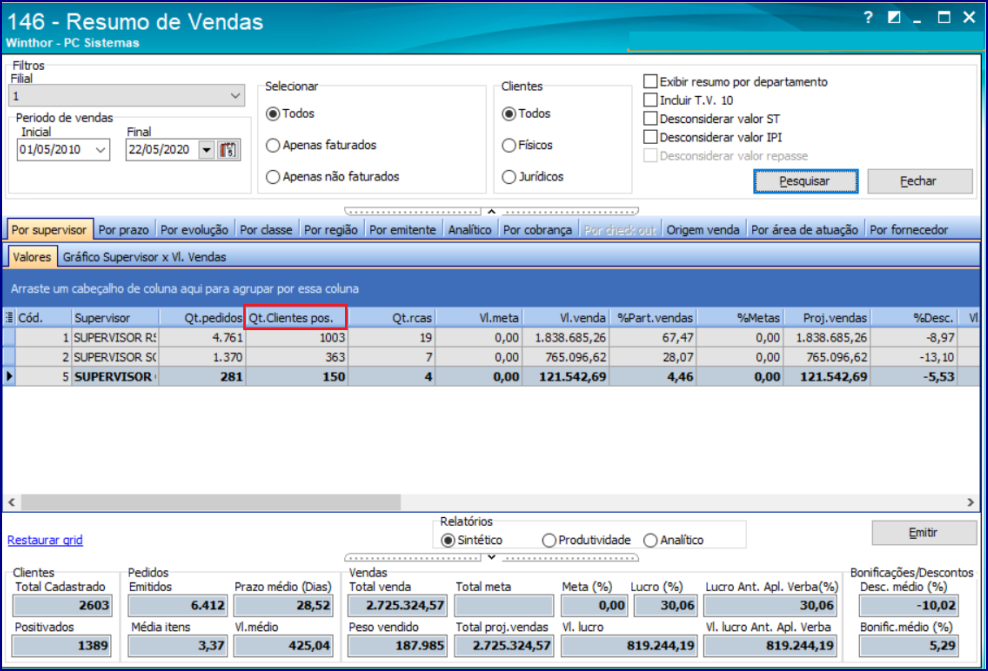Click the Total venda field 2.725.324,57

coord(397,606)
